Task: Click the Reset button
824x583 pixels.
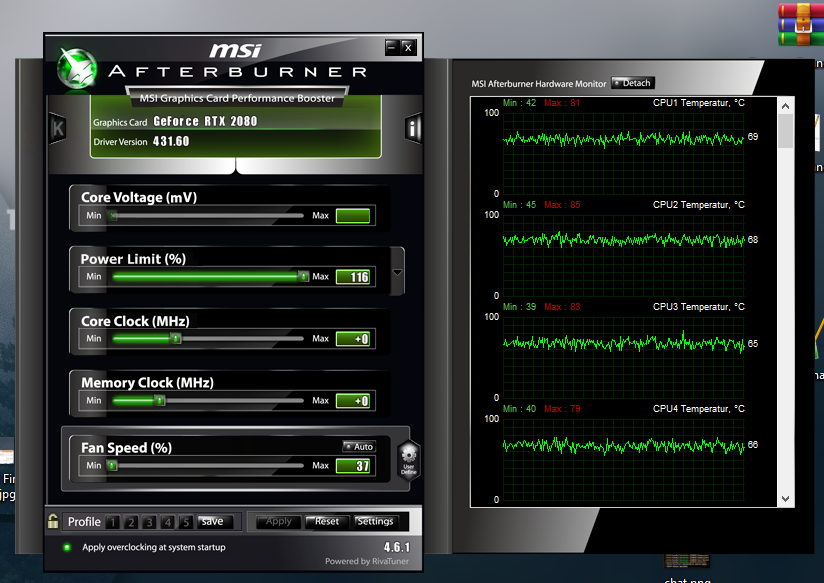Action: click(x=327, y=521)
